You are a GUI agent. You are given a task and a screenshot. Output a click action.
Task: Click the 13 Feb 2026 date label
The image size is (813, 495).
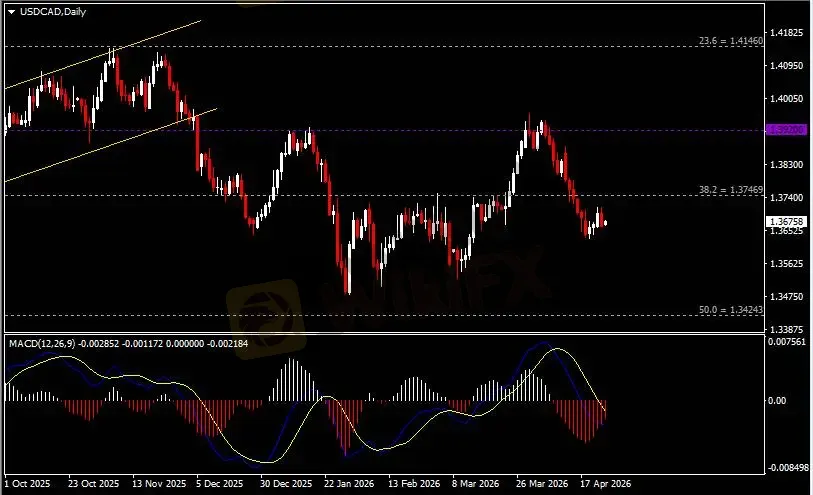click(x=414, y=483)
